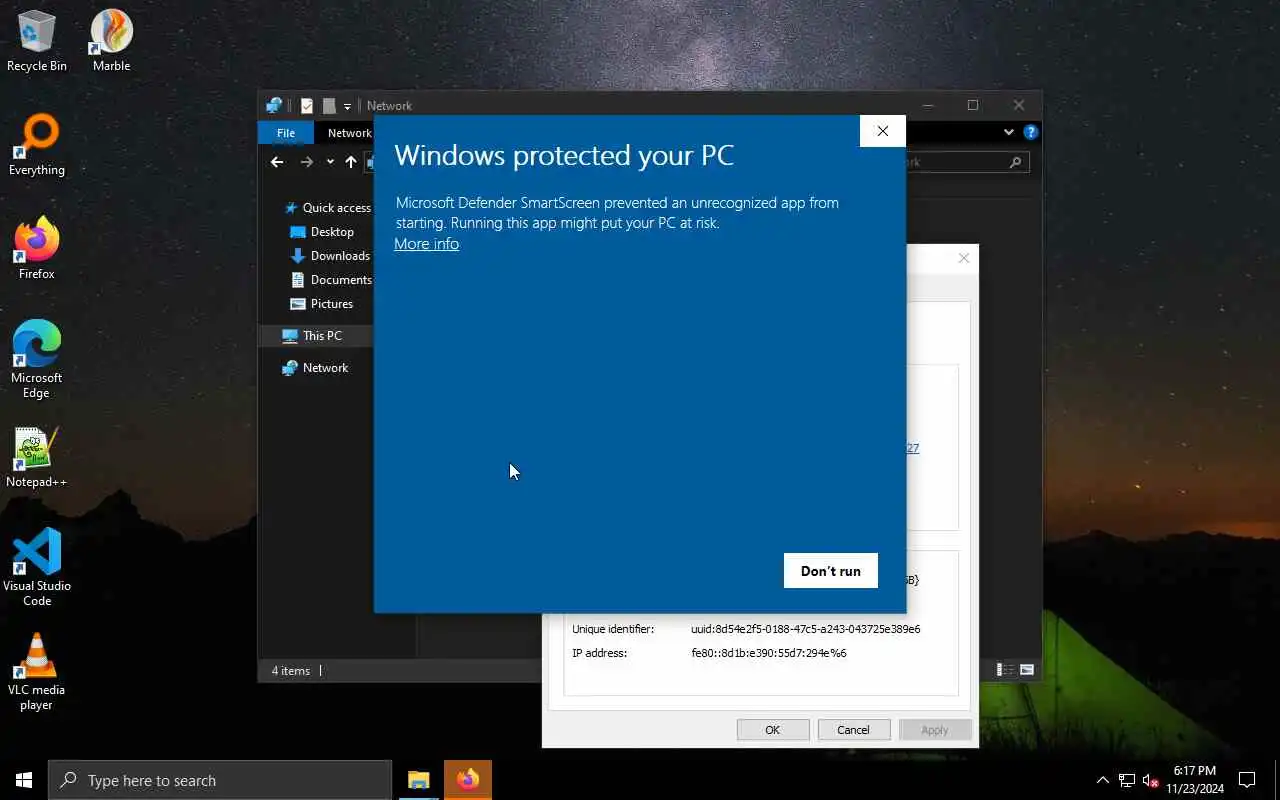Click the Don't run button
1280x800 pixels.
point(830,571)
